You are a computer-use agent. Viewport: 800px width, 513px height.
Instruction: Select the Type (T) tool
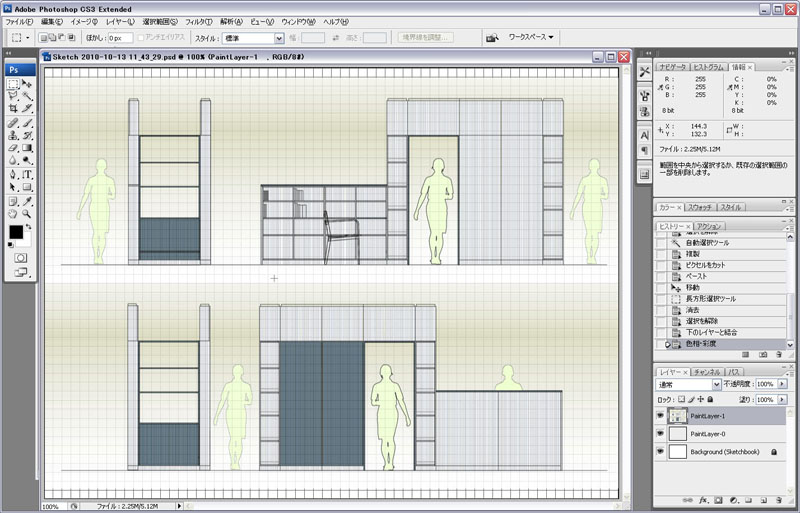27,174
